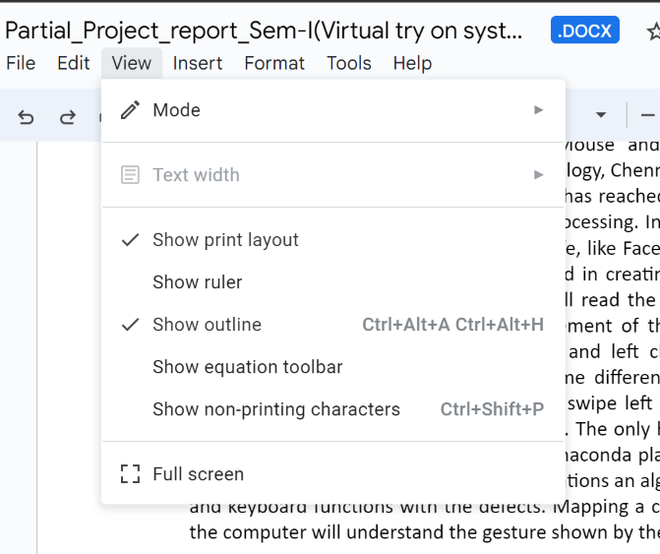Click the document title Partial_Project_report
Image resolution: width=660 pixels, height=554 pixels.
pyautogui.click(x=263, y=31)
